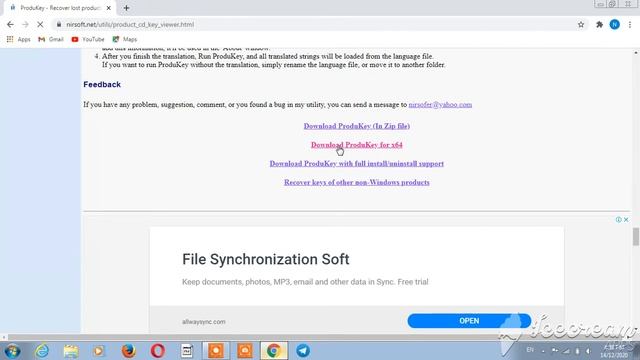Click the EN language indicator in the tray
Viewport: 640px width, 360px height.
pyautogui.click(x=530, y=350)
